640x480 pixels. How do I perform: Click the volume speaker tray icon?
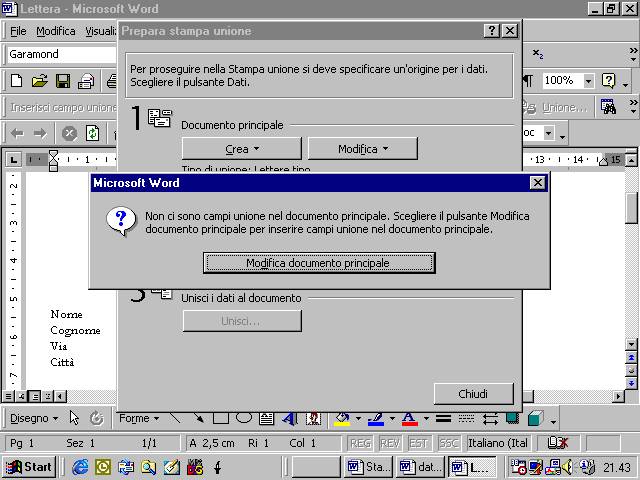coord(567,467)
